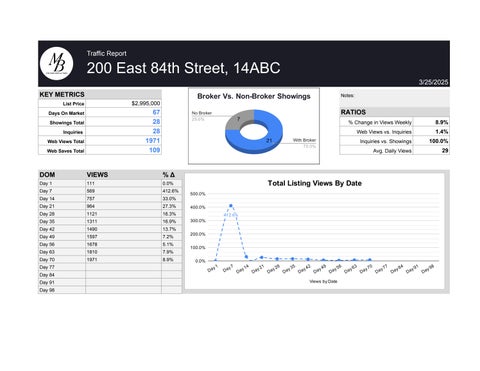Click the 'List Price' label
480x371 pixels.
click(x=73, y=104)
